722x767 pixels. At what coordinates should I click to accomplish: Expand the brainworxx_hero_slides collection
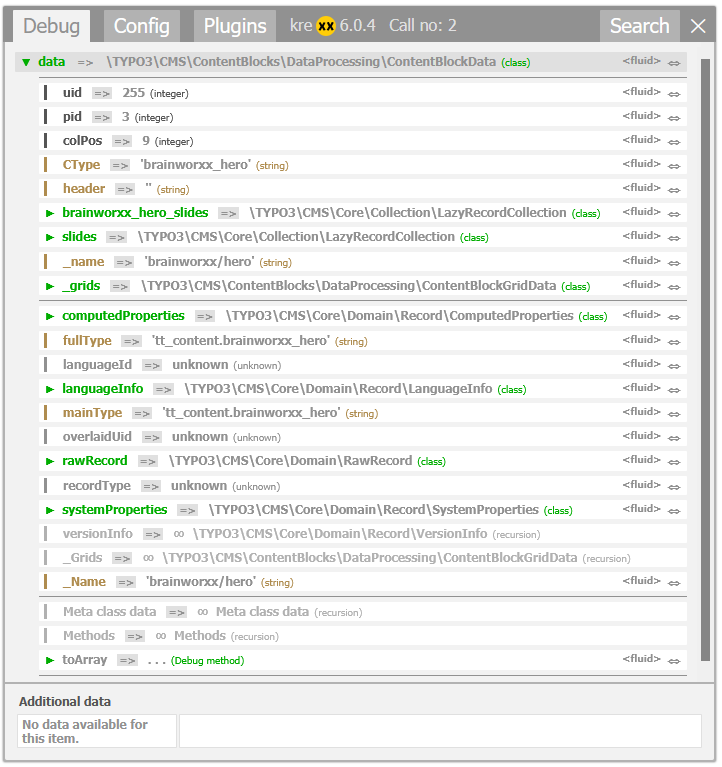point(50,213)
